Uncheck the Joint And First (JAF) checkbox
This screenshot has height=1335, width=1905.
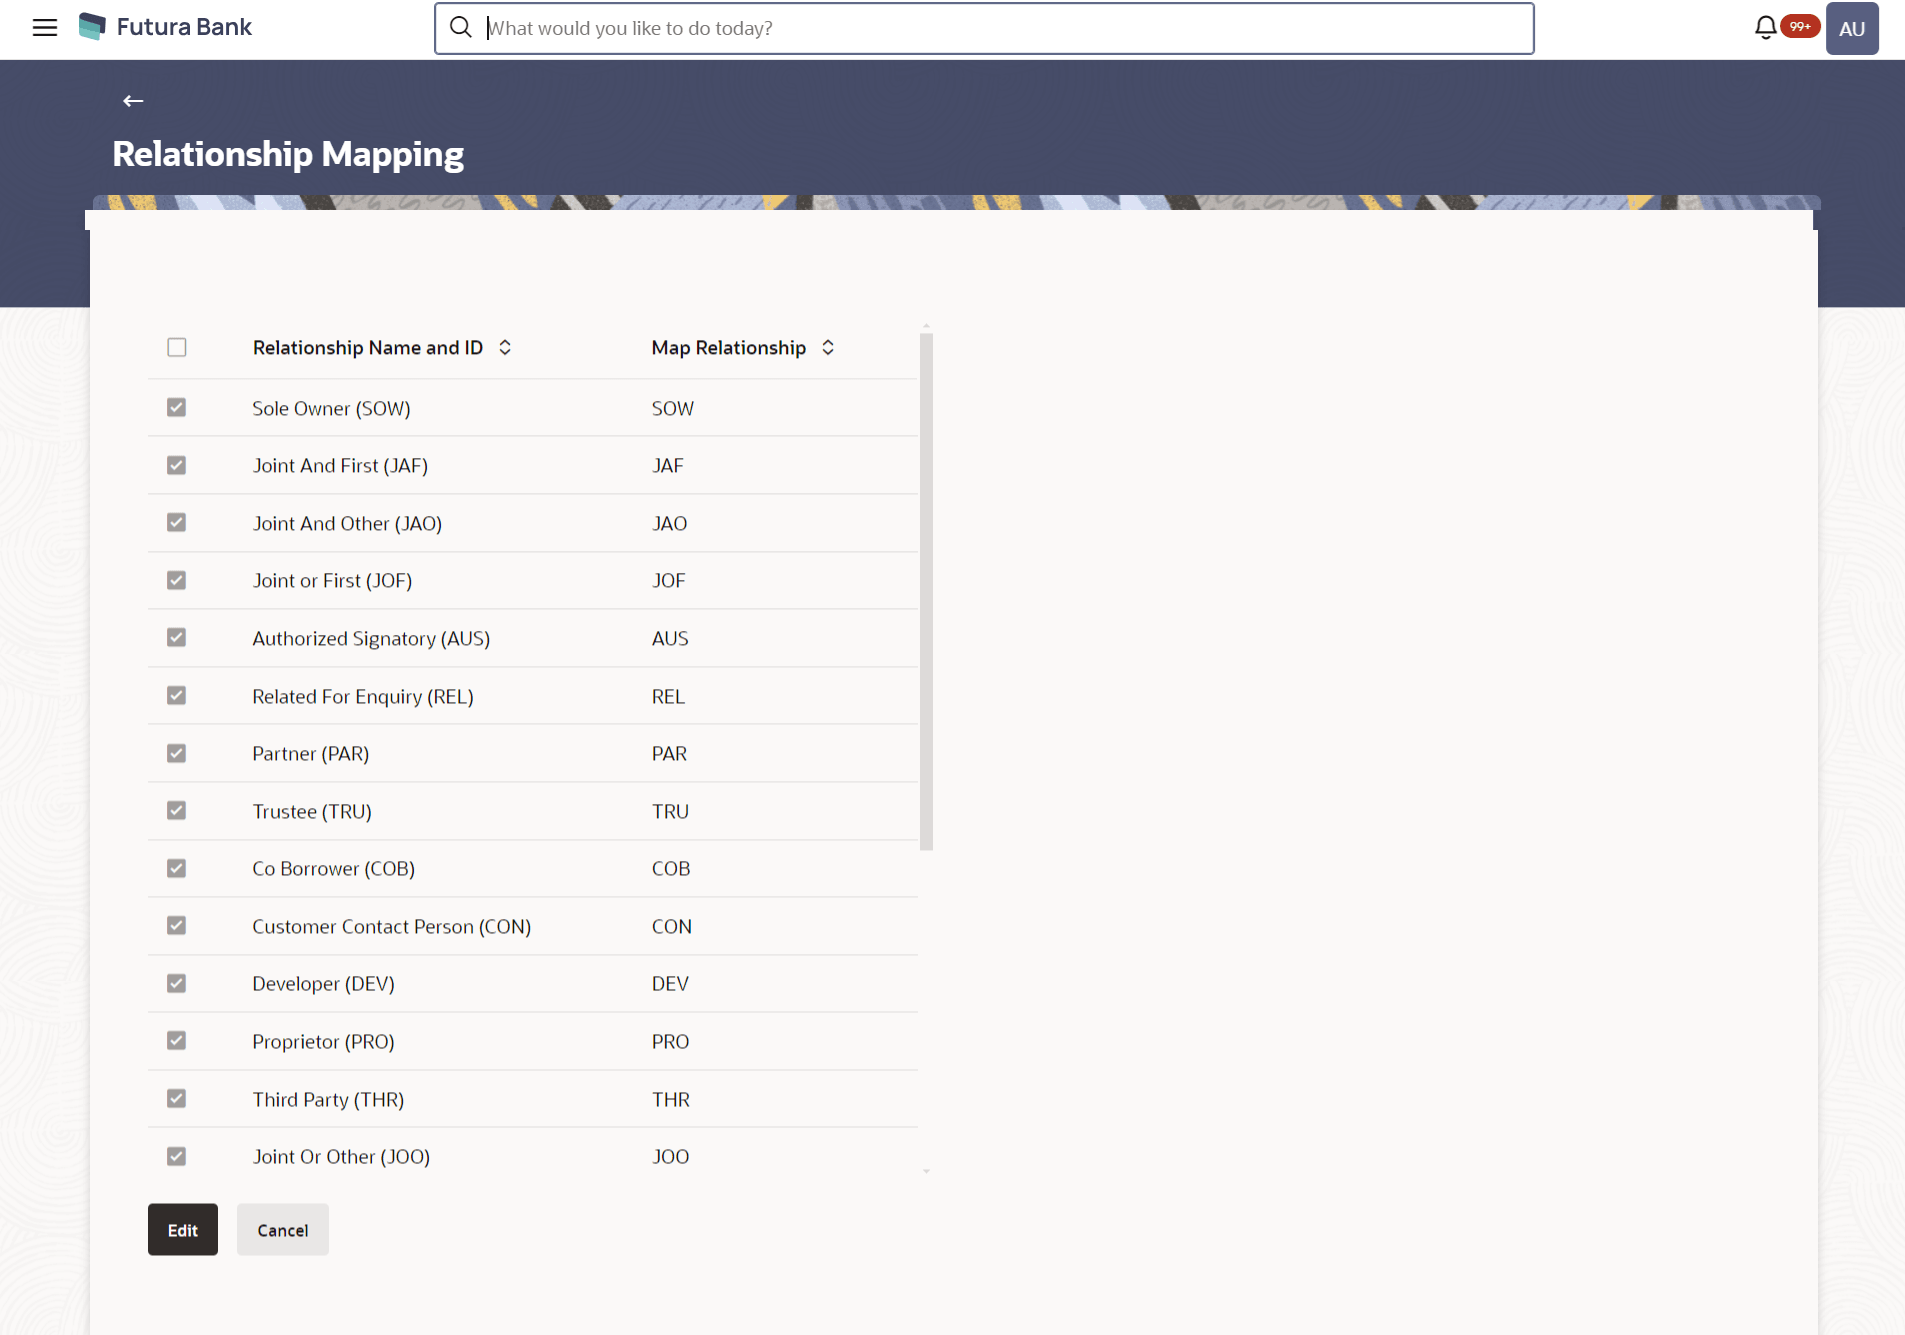(x=177, y=465)
